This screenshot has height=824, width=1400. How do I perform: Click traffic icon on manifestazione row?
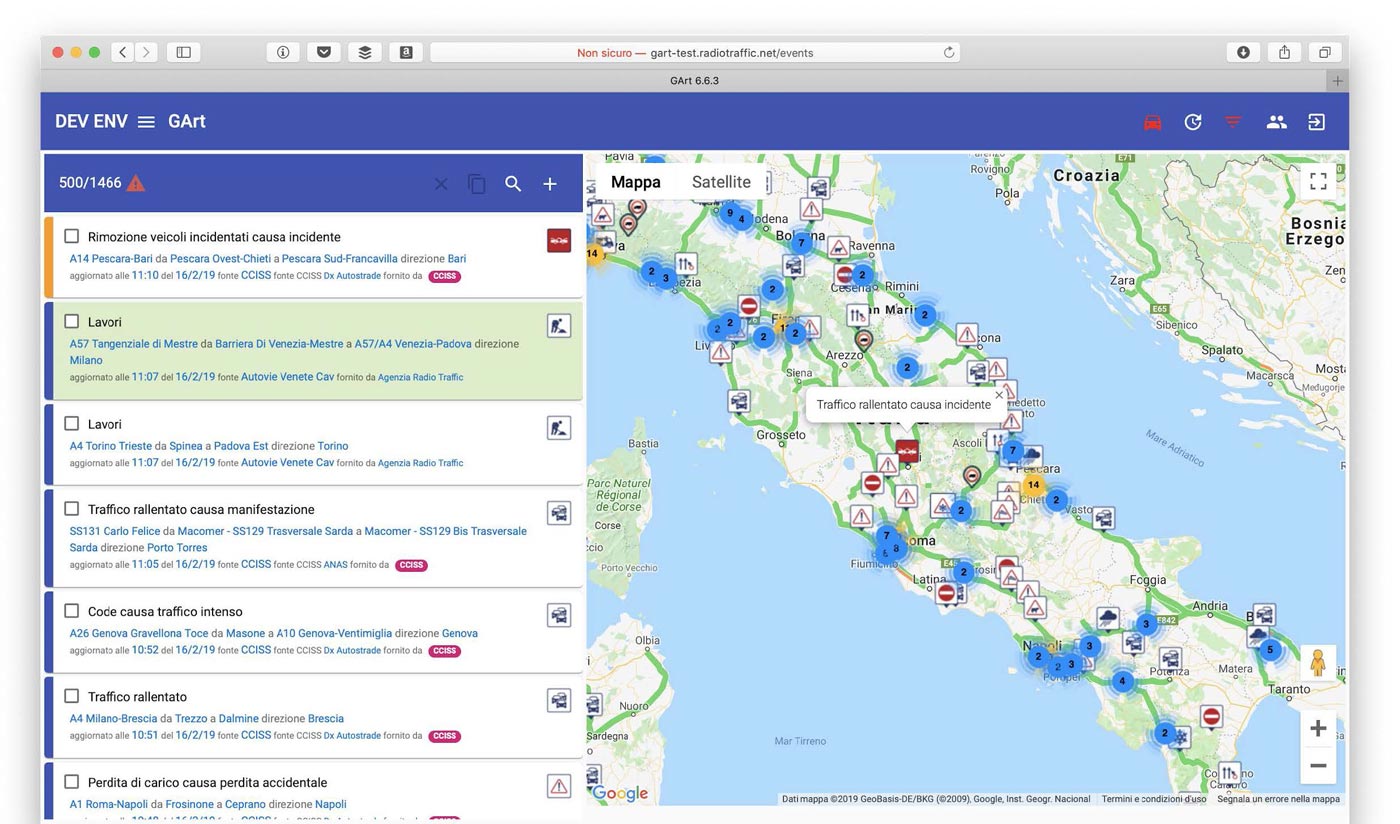(559, 513)
